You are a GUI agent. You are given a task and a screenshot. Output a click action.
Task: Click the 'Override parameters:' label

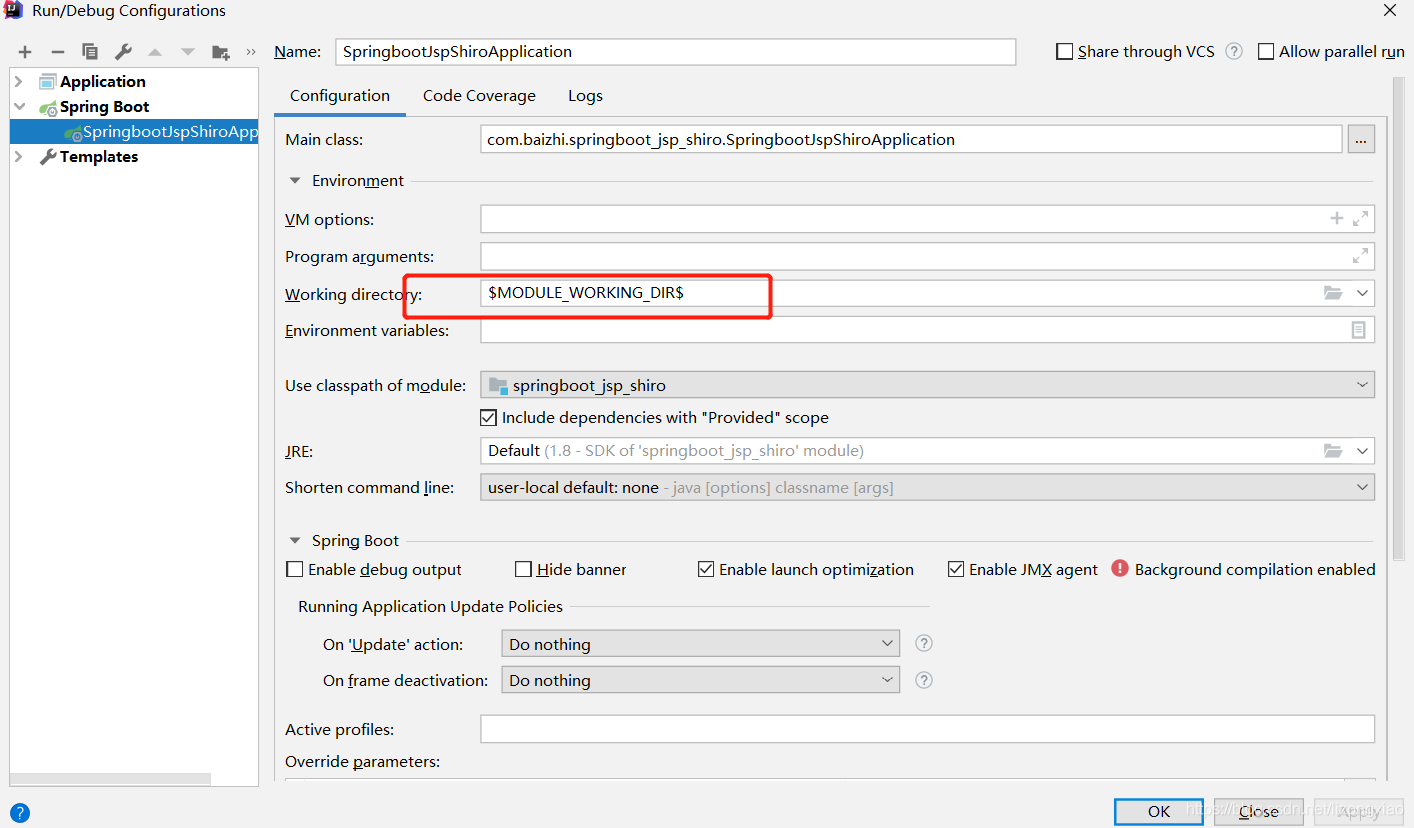click(x=363, y=762)
